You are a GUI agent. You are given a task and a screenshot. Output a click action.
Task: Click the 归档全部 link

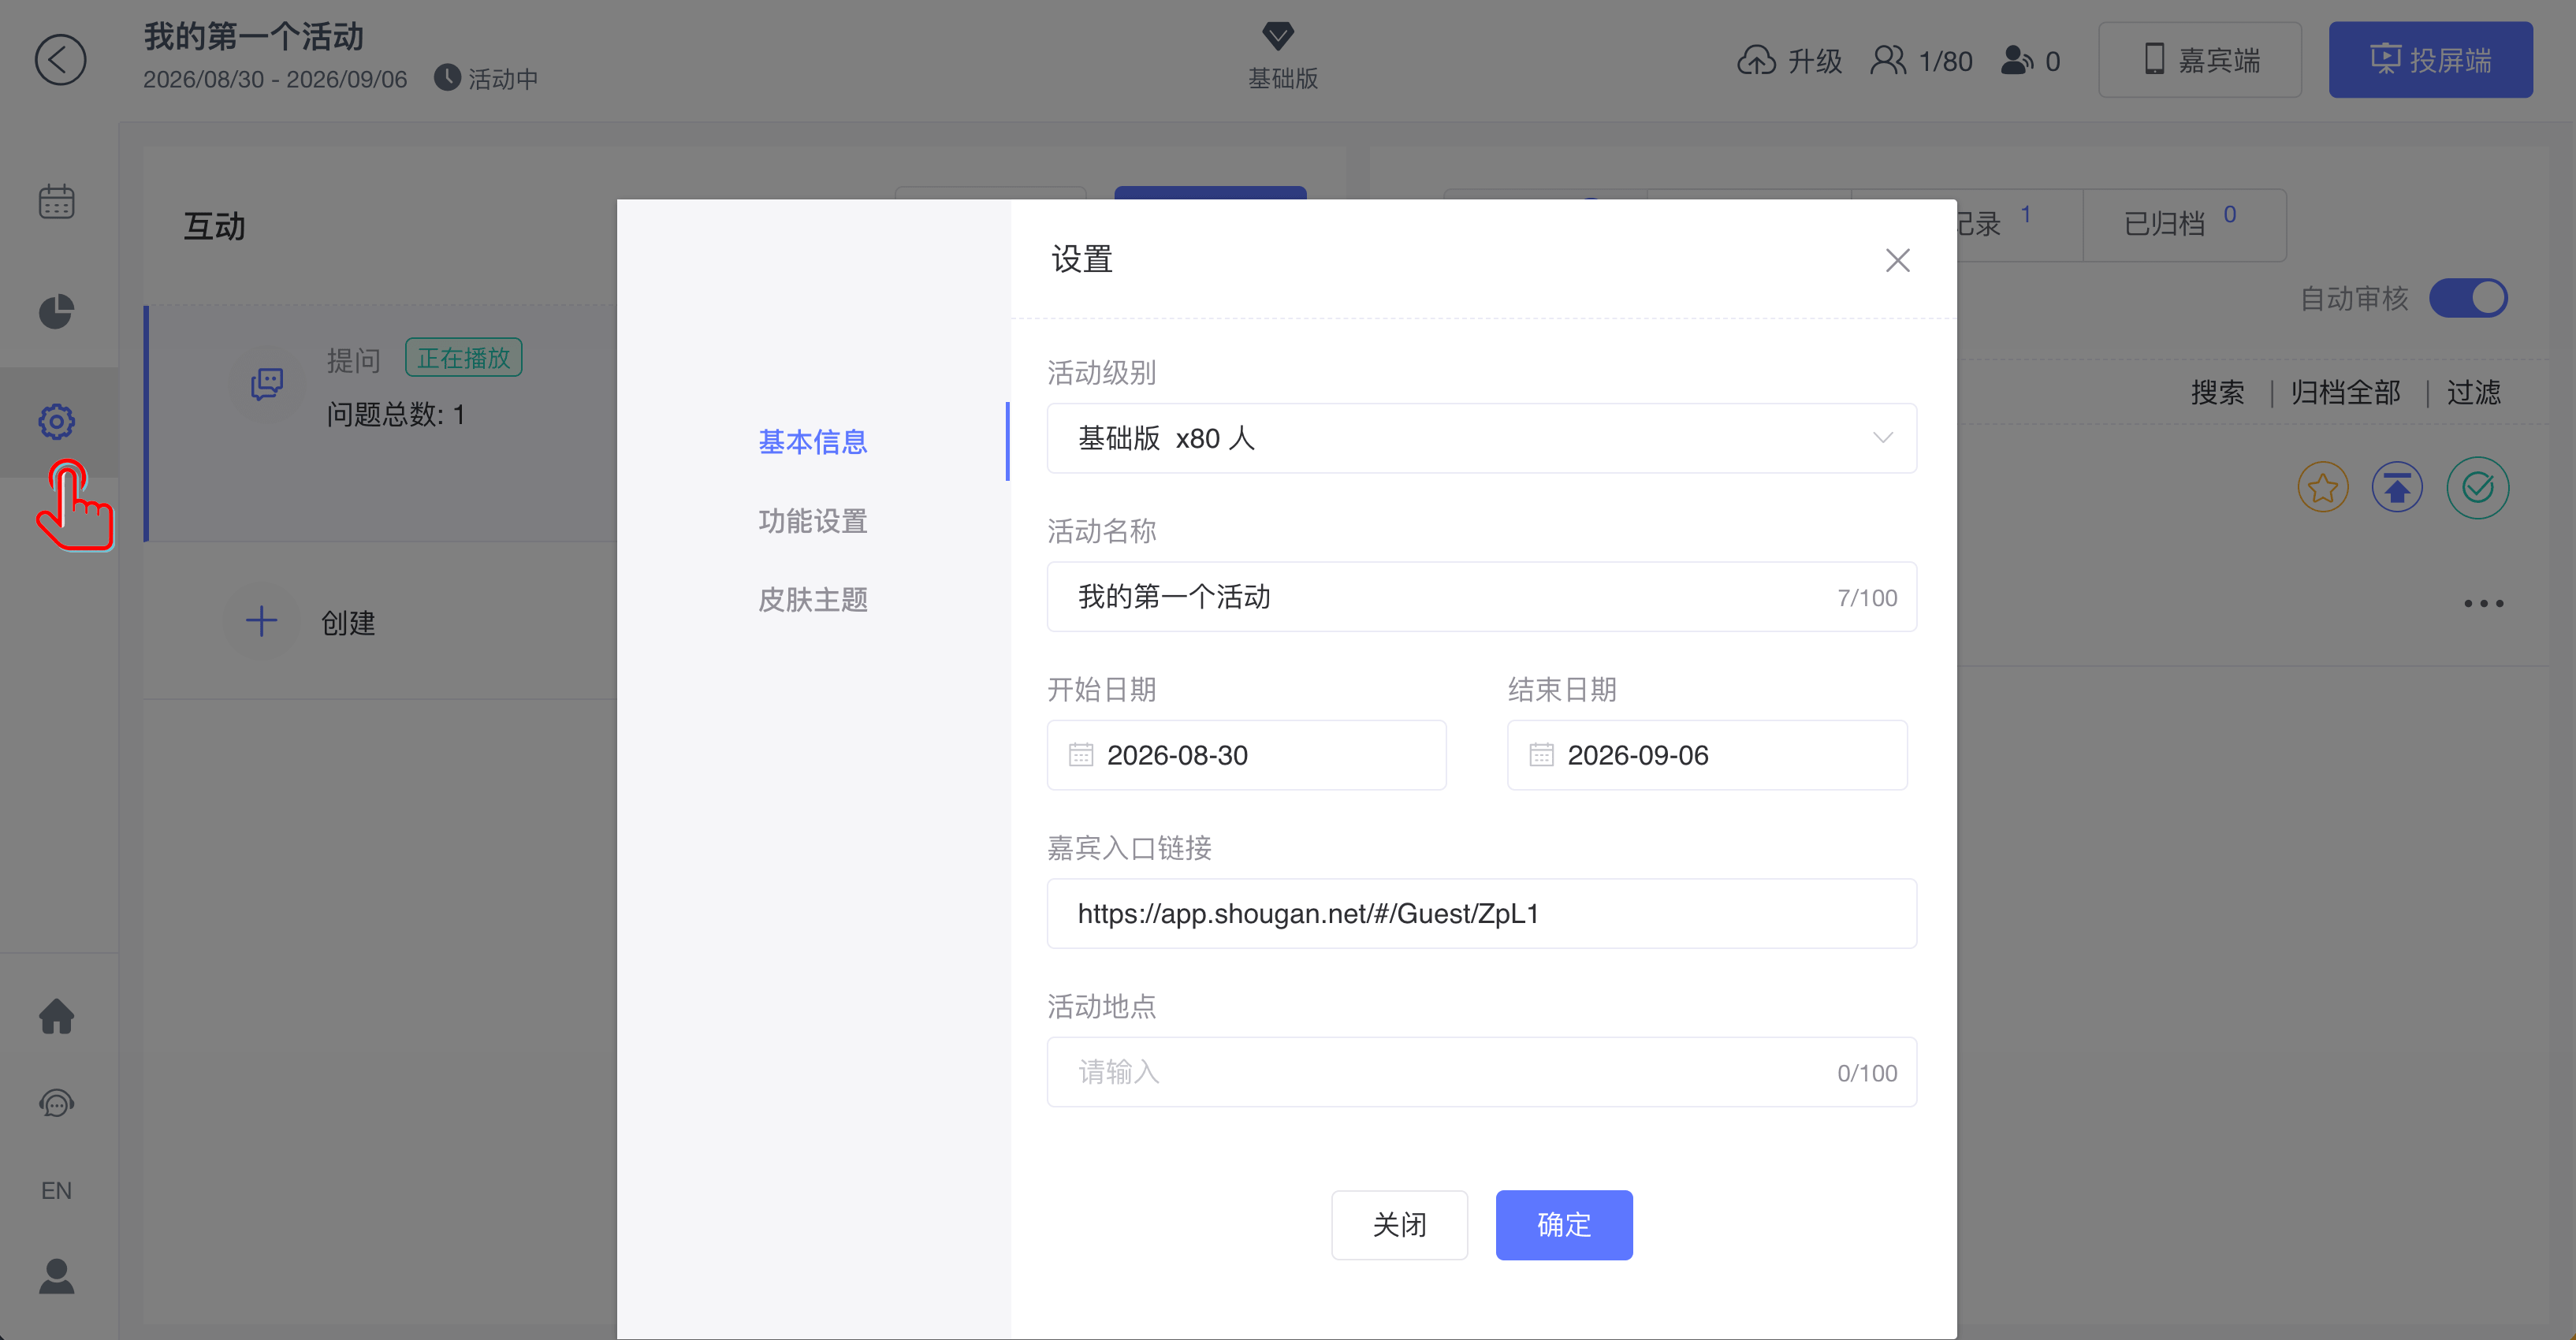2345,392
